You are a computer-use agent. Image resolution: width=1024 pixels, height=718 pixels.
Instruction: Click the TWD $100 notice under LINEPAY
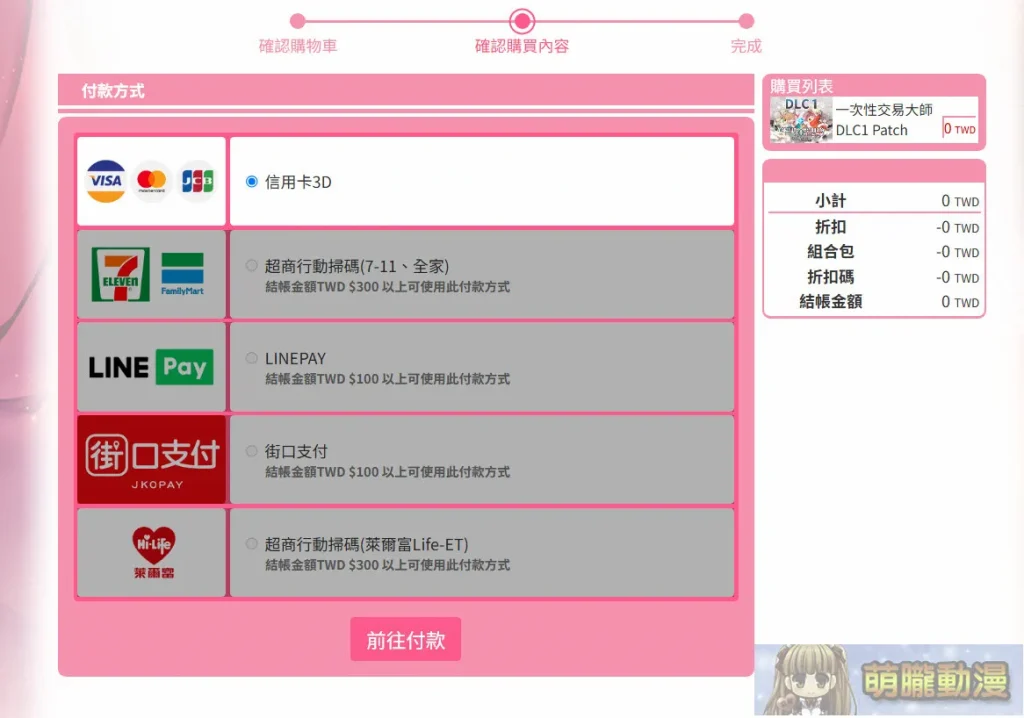[387, 379]
